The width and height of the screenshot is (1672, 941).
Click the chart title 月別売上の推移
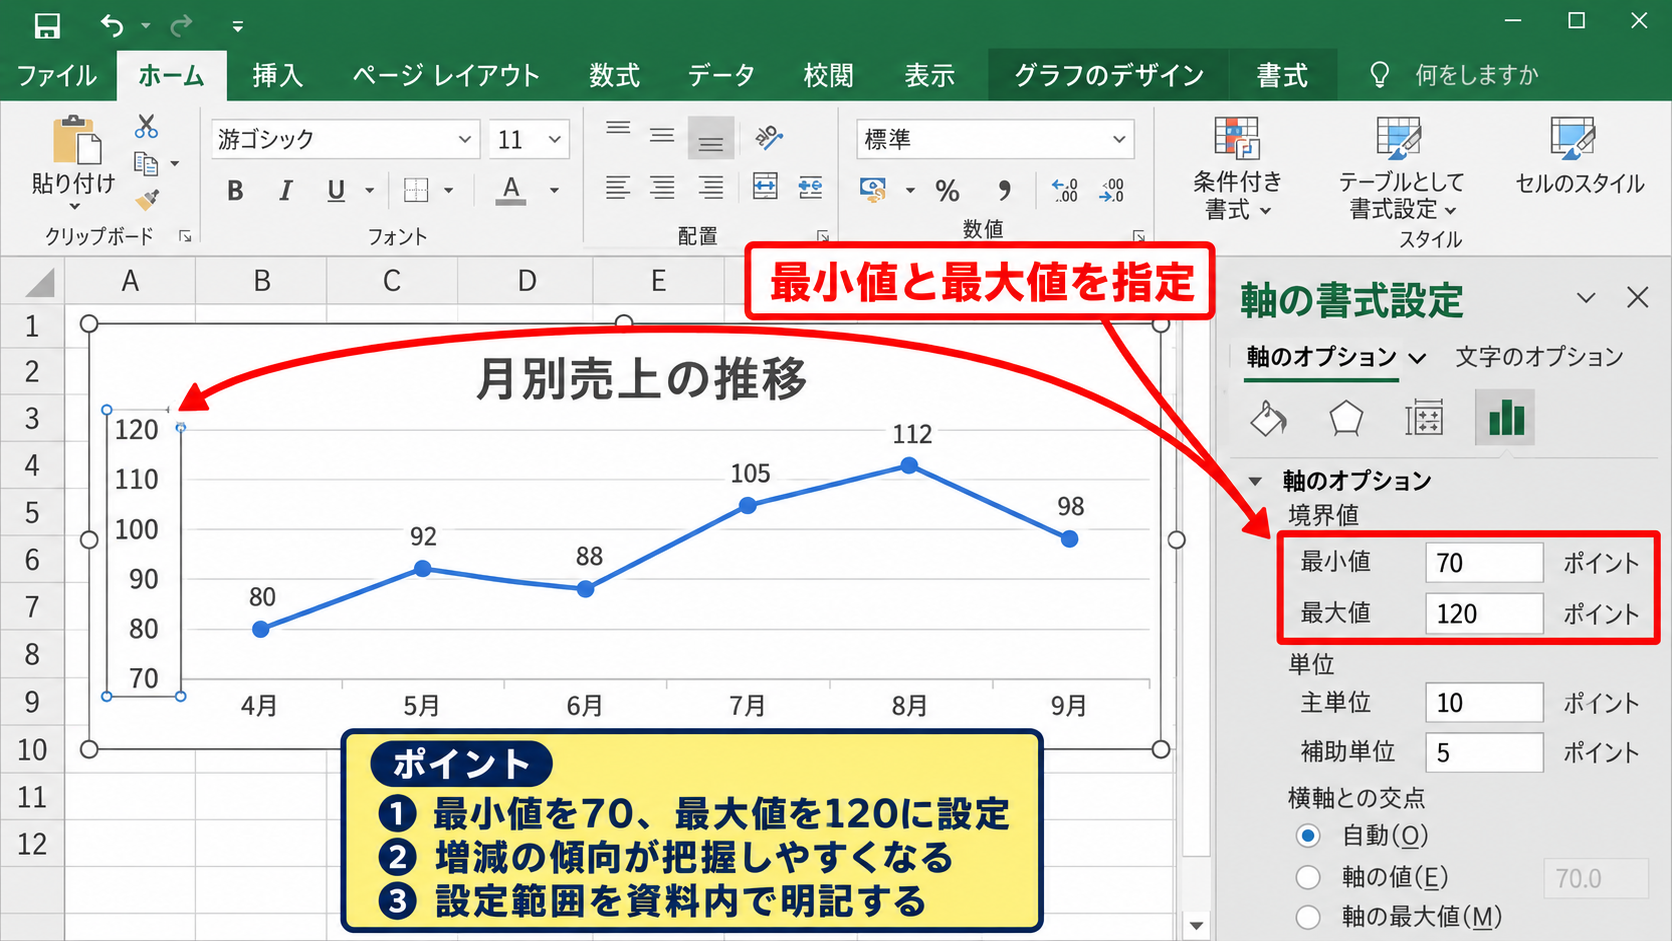tap(641, 379)
